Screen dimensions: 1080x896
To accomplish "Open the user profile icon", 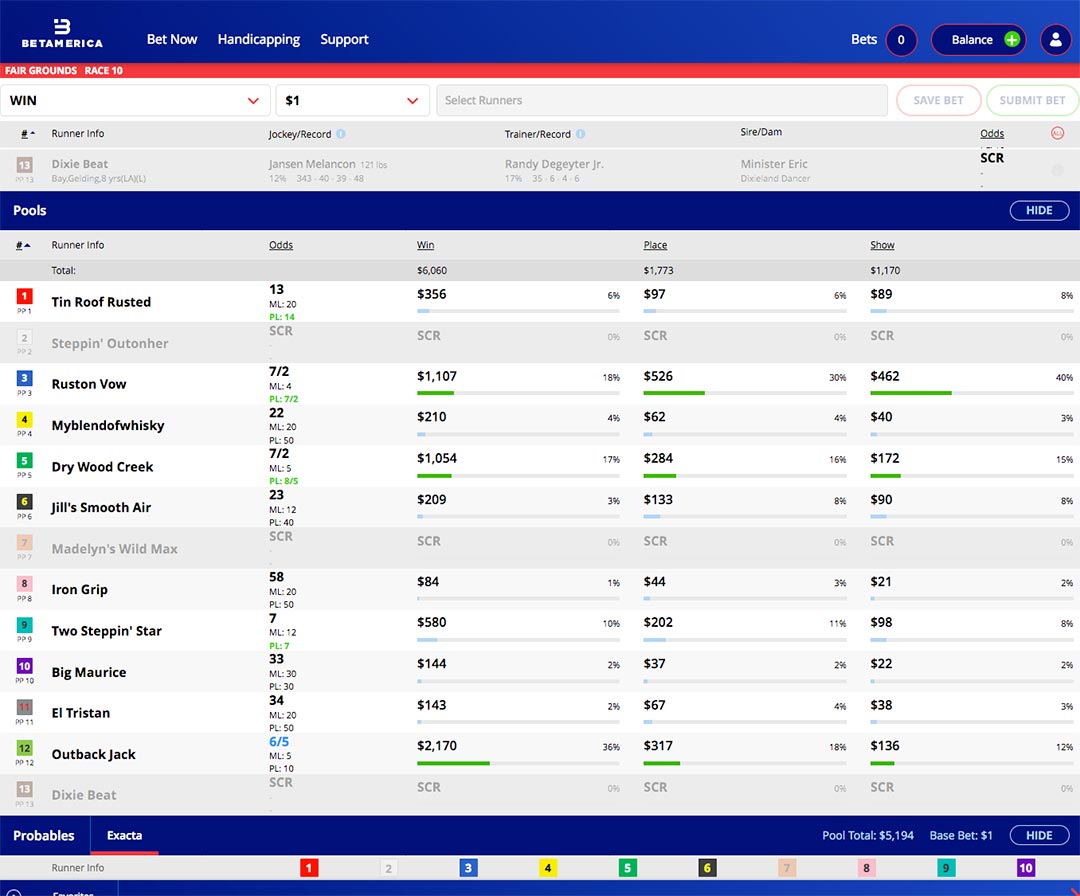I will pos(1055,40).
